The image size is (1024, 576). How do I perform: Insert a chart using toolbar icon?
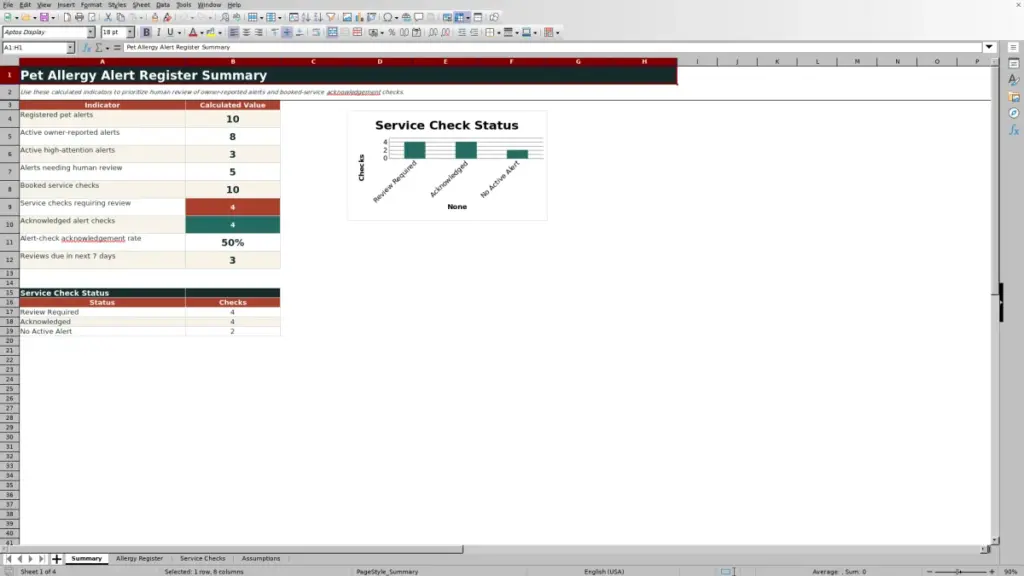coord(359,17)
